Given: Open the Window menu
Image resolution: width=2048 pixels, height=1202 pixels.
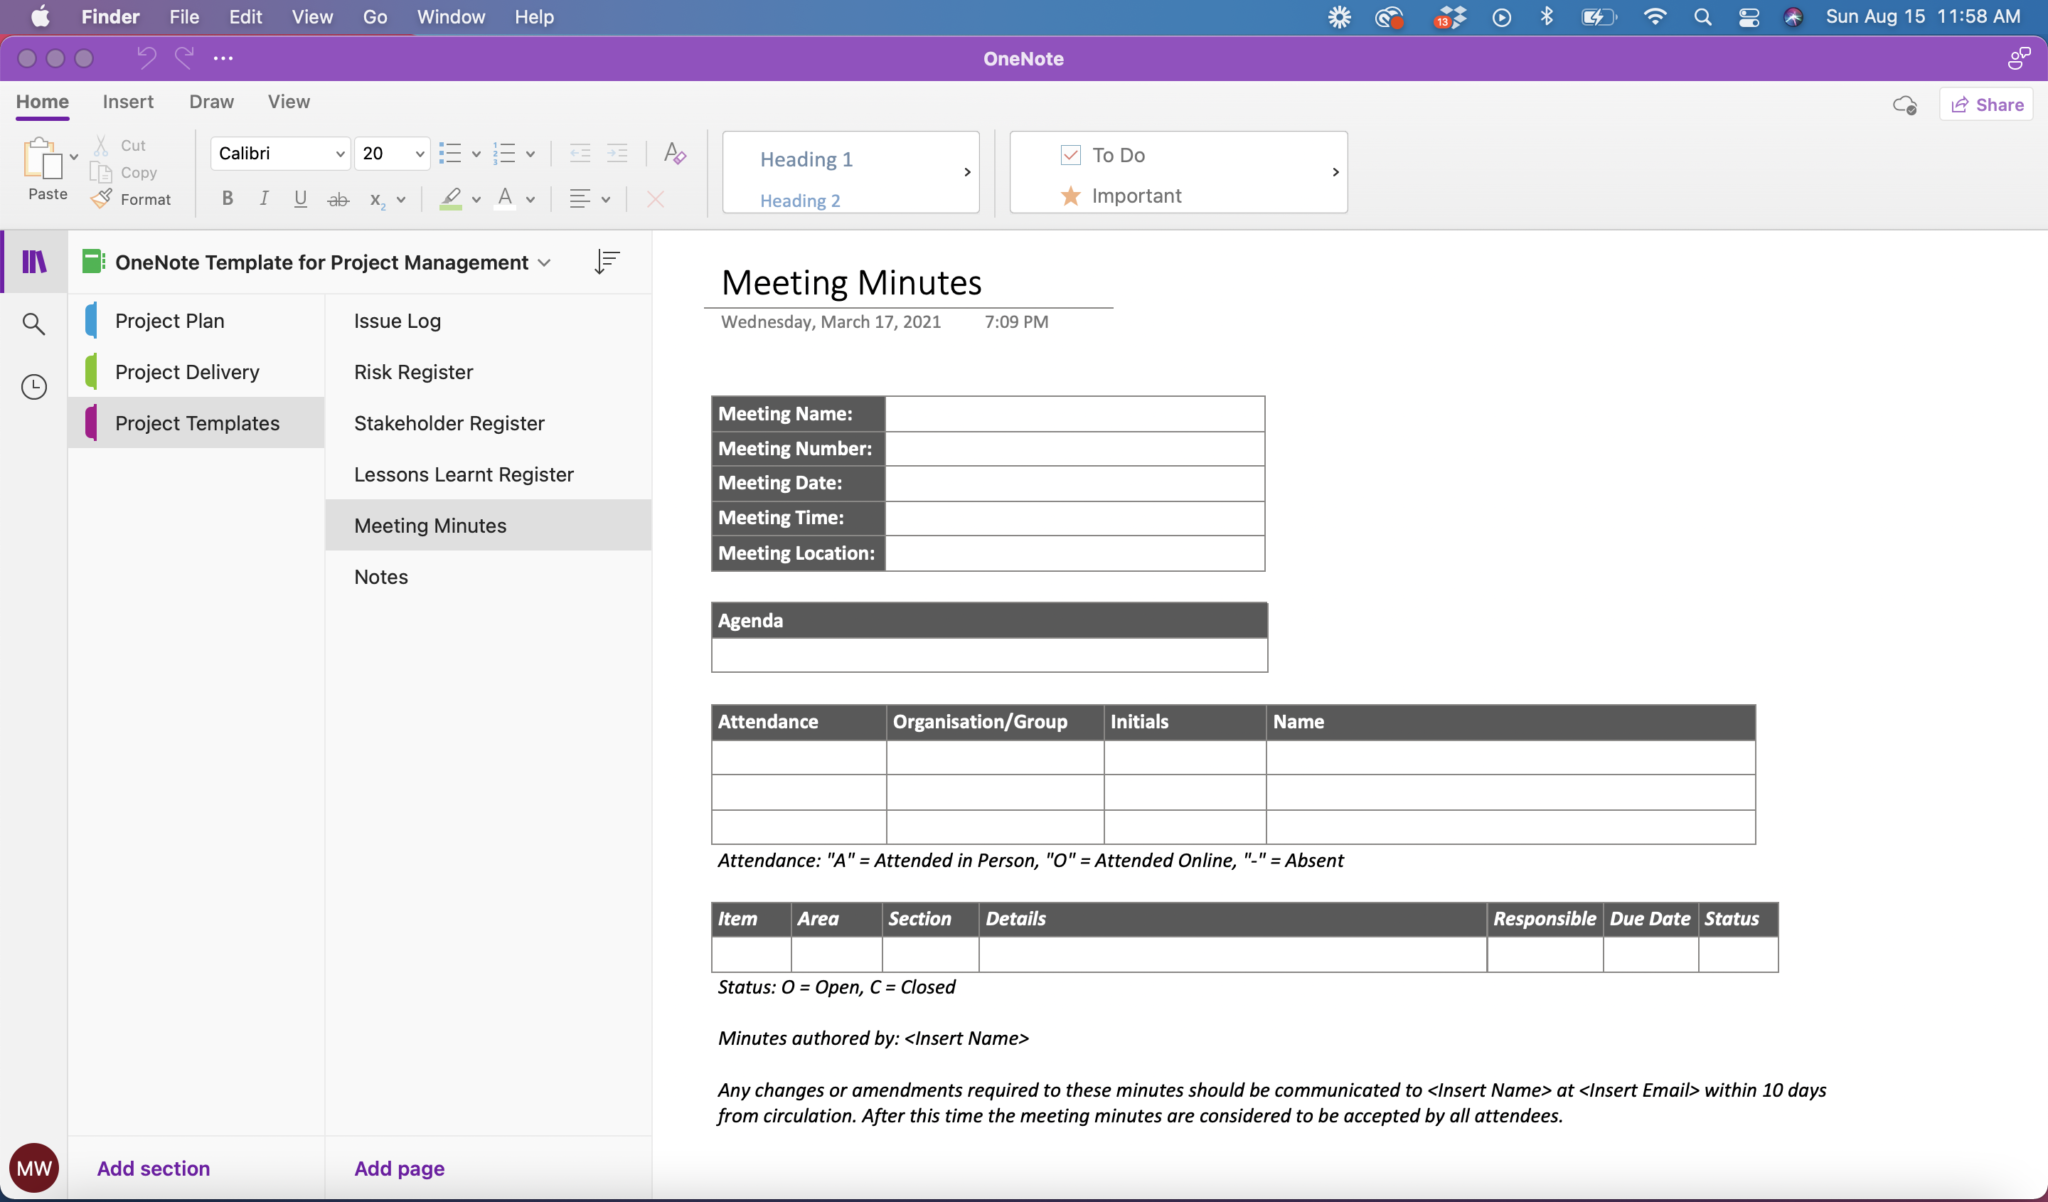Looking at the screenshot, I should (x=451, y=17).
